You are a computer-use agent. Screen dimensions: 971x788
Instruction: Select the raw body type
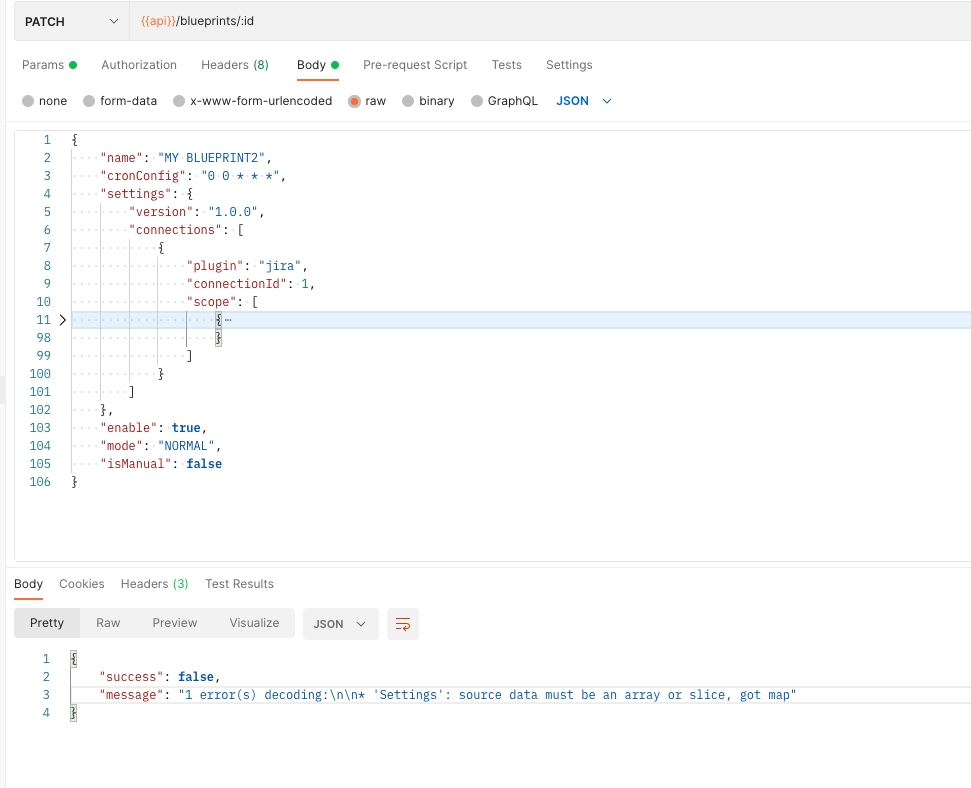(367, 101)
